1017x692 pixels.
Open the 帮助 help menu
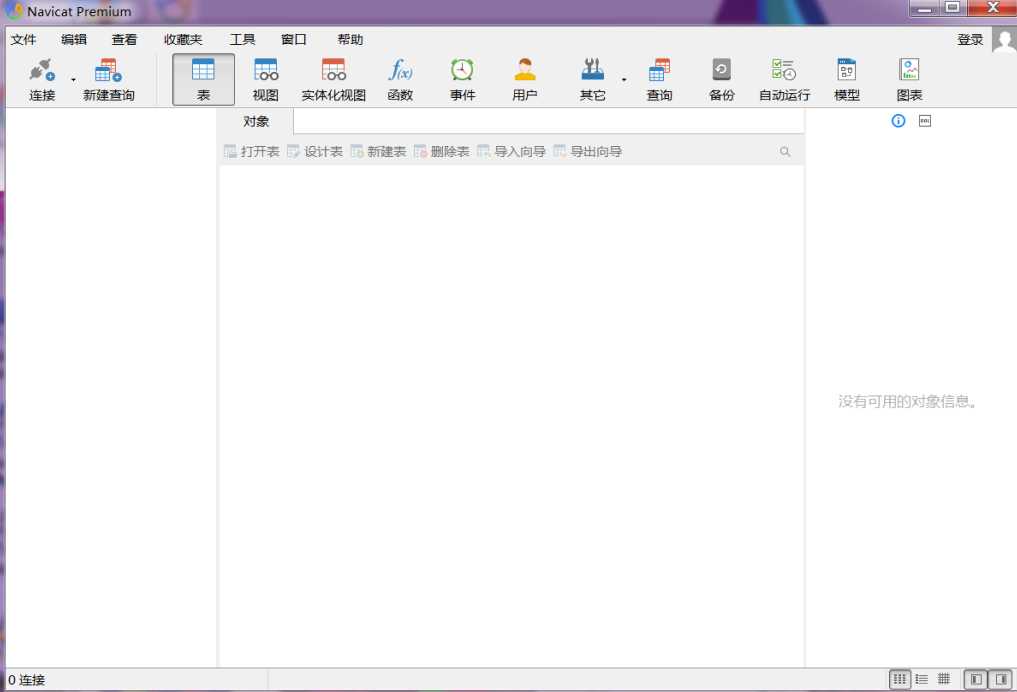pos(350,40)
